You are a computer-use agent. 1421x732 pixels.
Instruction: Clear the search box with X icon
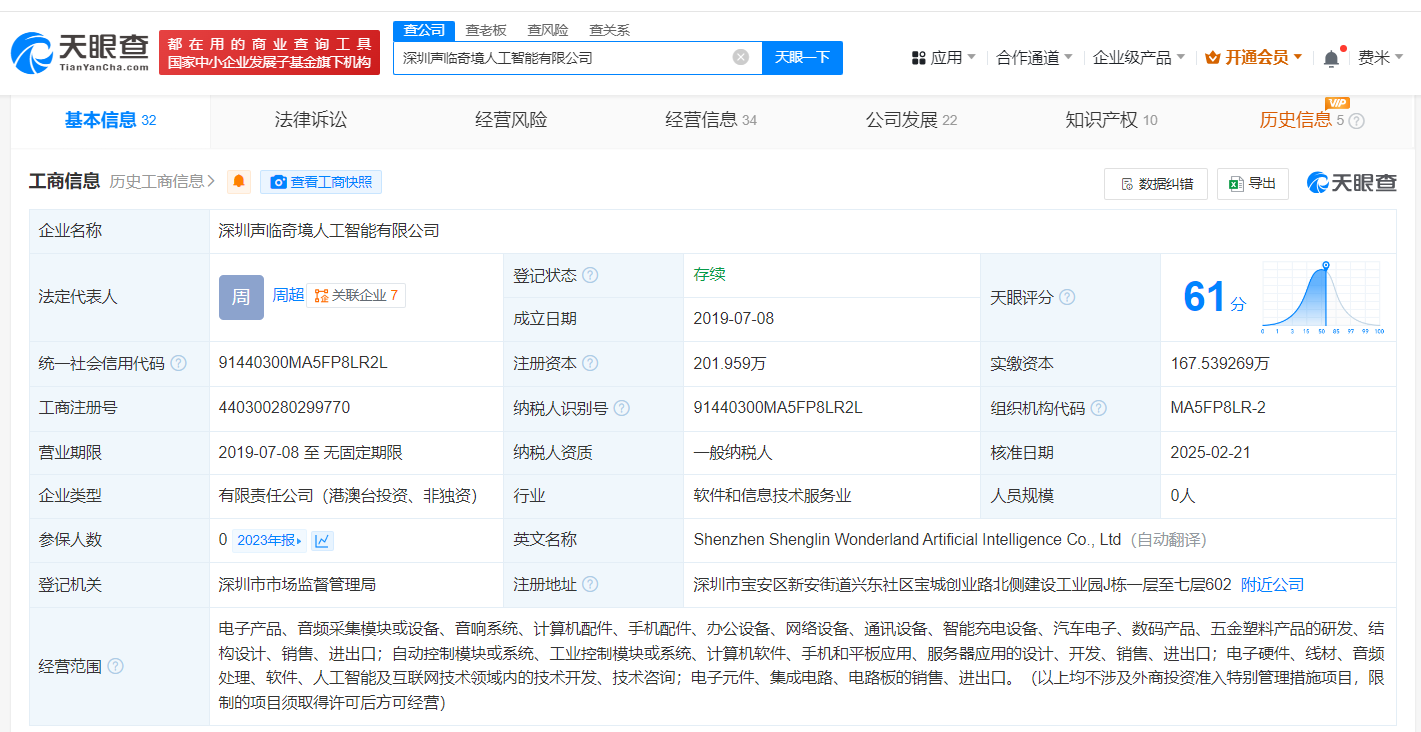(x=740, y=57)
